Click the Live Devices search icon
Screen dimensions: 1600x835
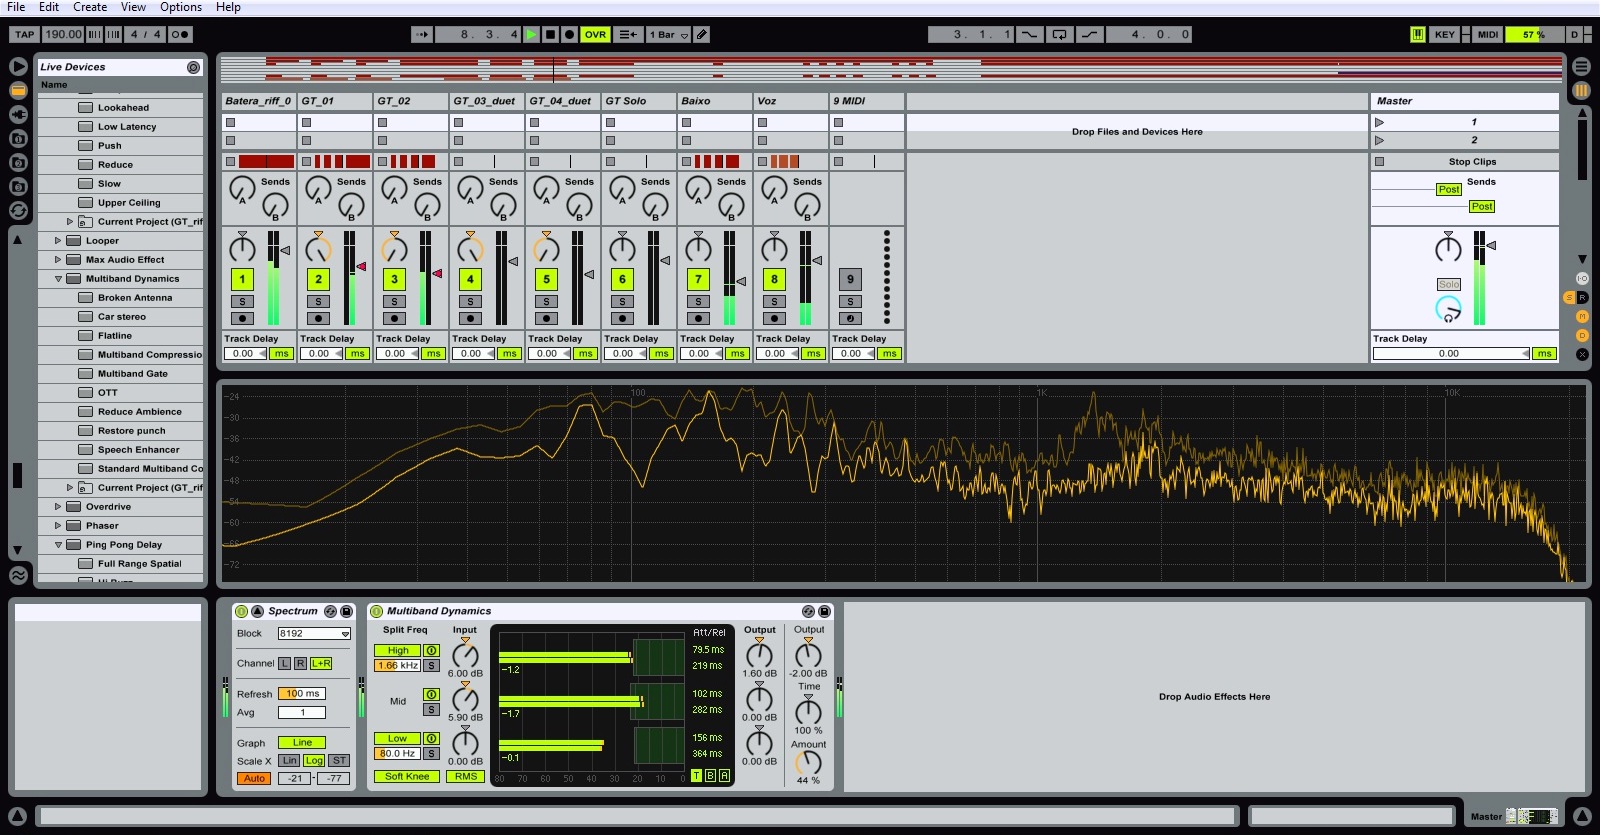click(193, 67)
